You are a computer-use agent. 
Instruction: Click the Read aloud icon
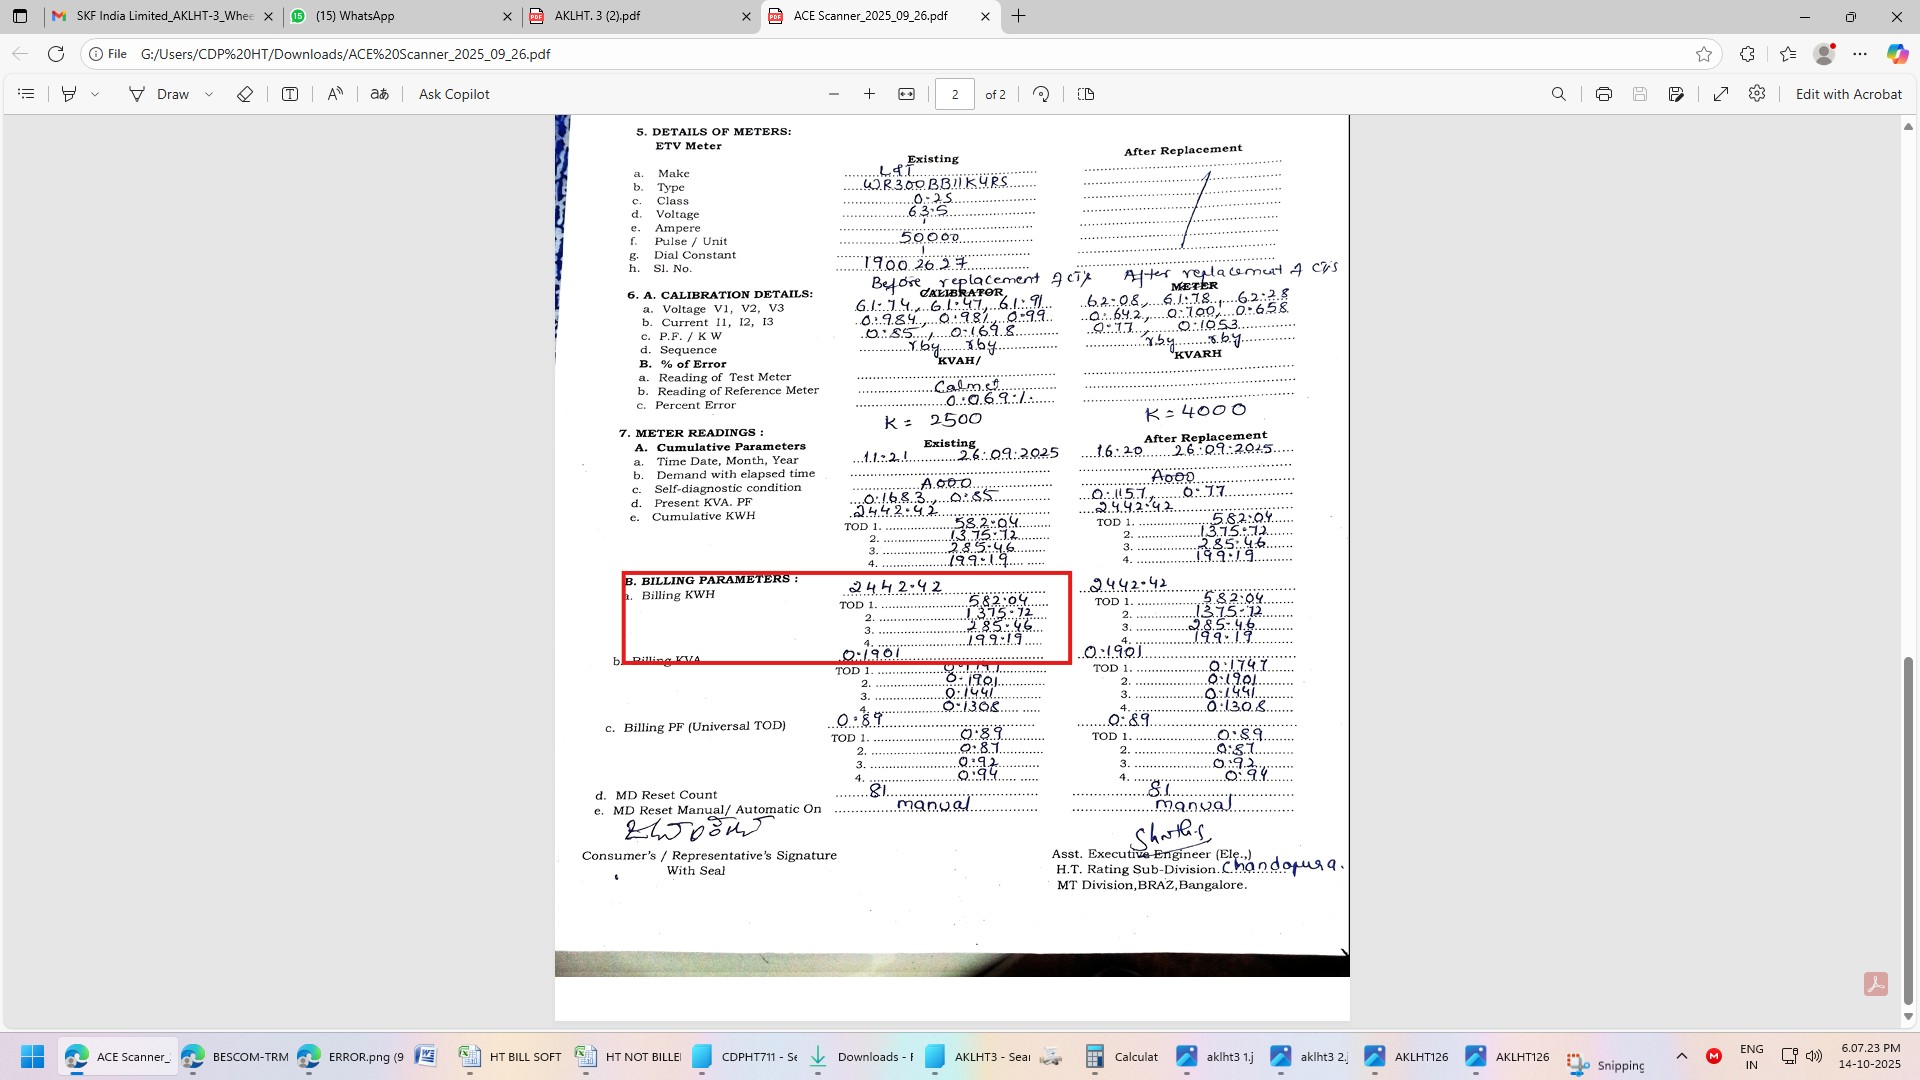tap(335, 94)
